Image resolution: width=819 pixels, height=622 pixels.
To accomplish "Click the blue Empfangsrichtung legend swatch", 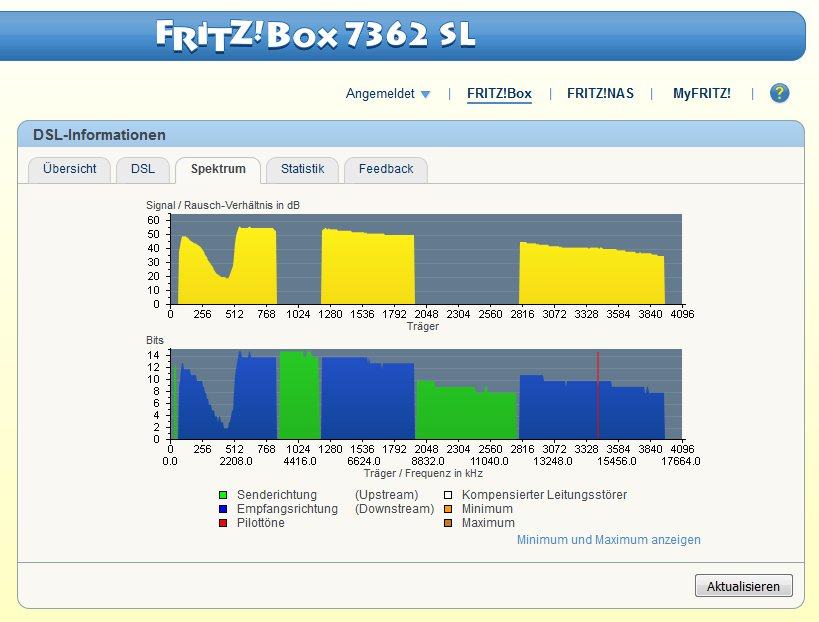I will [x=223, y=509].
